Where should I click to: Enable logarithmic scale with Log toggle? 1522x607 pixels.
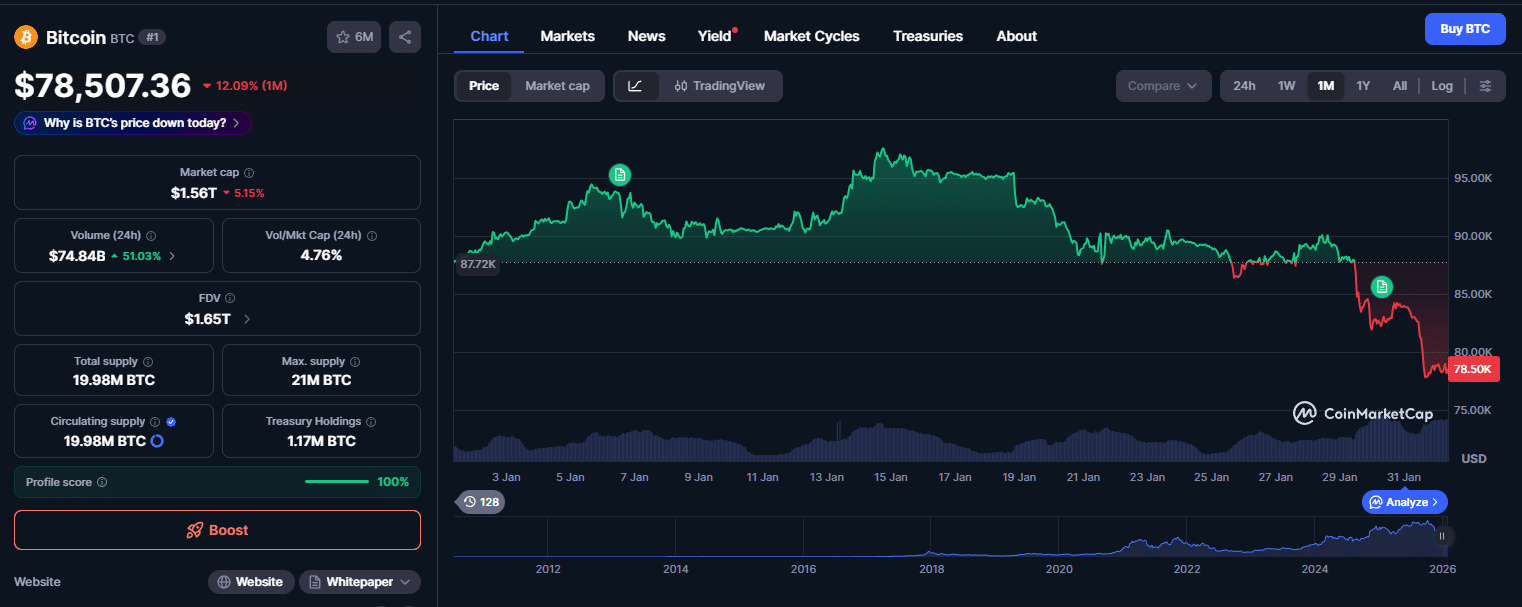1441,86
